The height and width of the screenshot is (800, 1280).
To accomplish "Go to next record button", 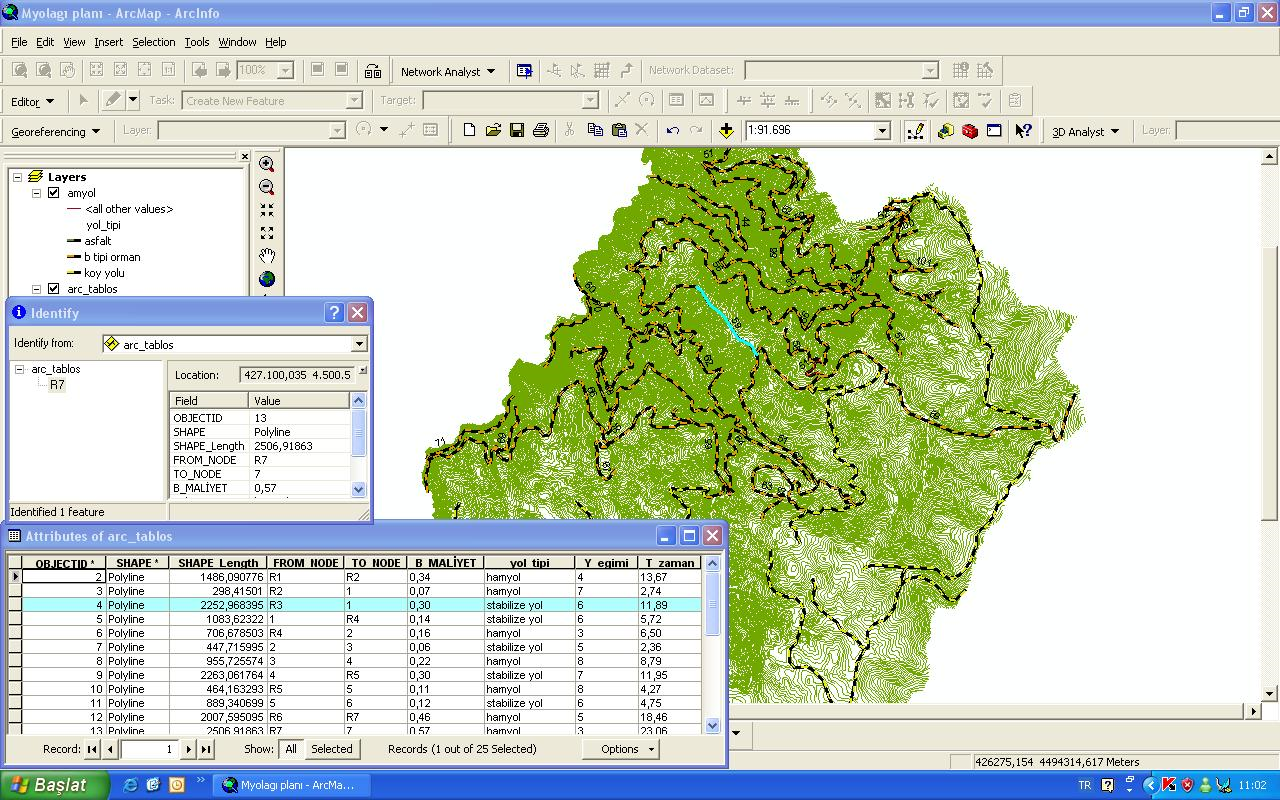I will (188, 749).
